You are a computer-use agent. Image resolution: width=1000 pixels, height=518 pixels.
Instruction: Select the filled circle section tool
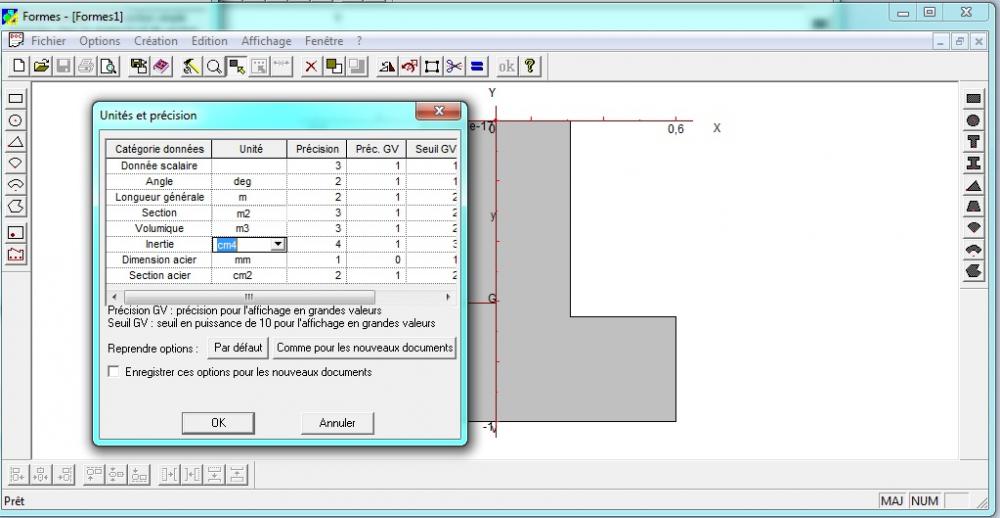click(973, 120)
